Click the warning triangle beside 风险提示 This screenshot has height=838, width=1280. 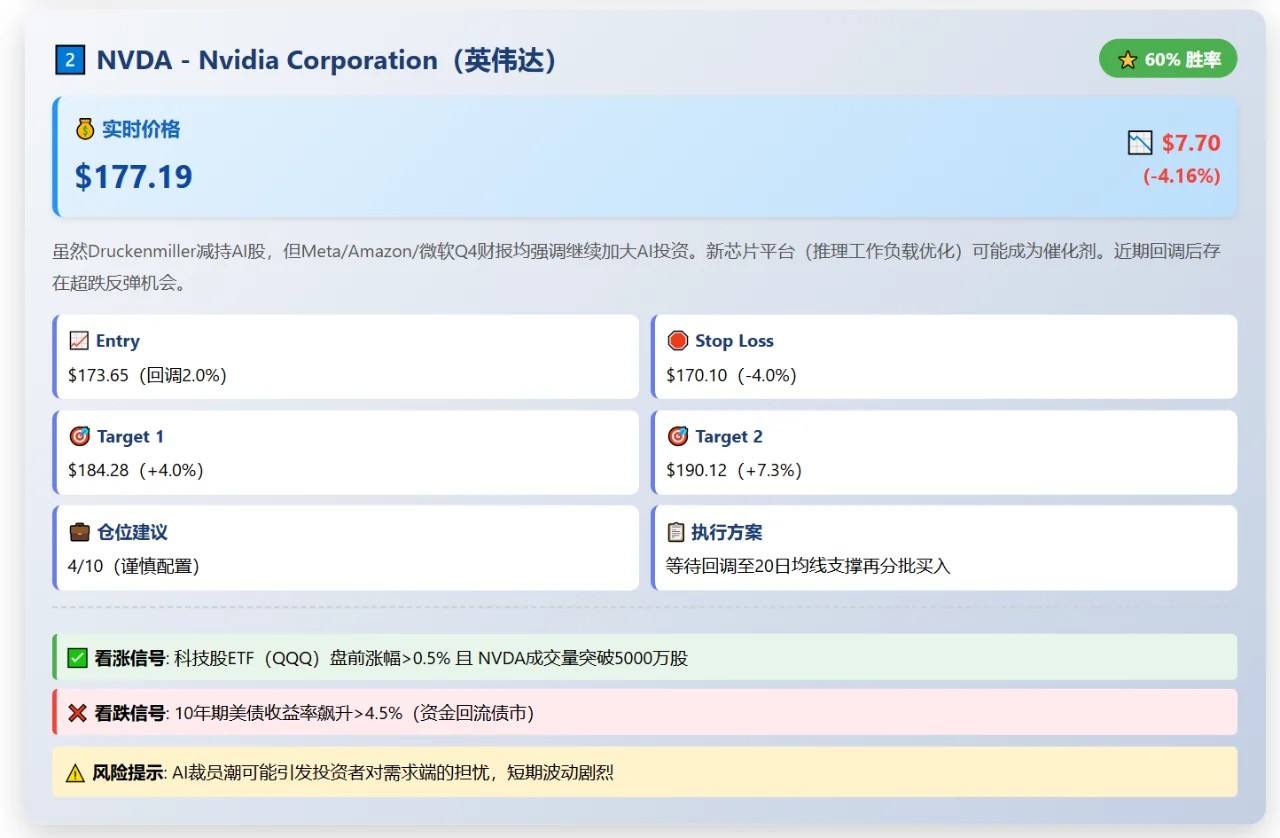(x=75, y=773)
